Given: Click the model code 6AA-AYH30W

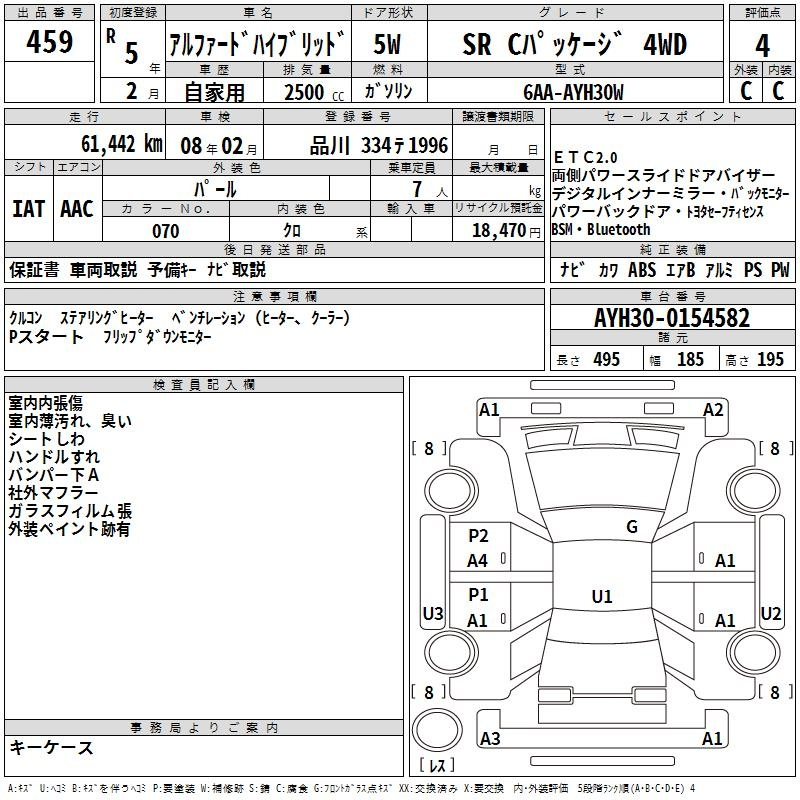Looking at the screenshot, I should tap(573, 92).
